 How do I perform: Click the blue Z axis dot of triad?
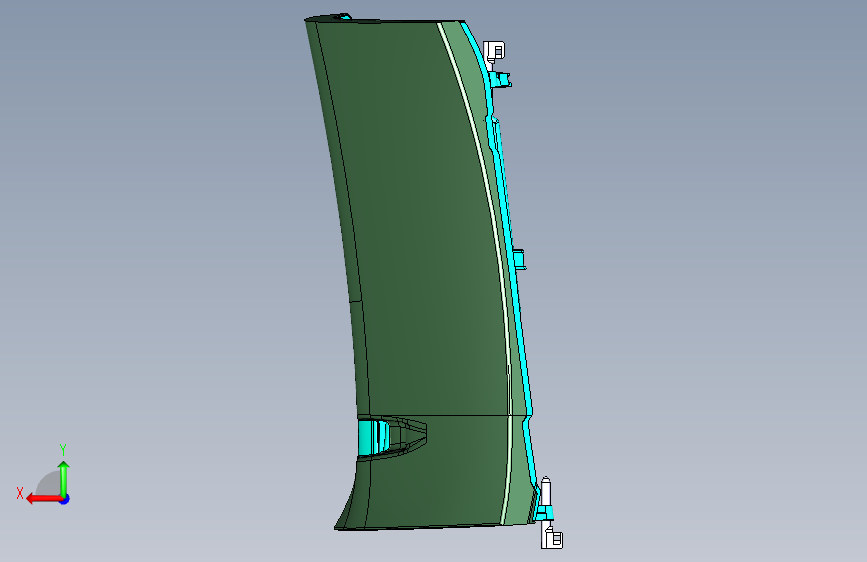coord(65,499)
